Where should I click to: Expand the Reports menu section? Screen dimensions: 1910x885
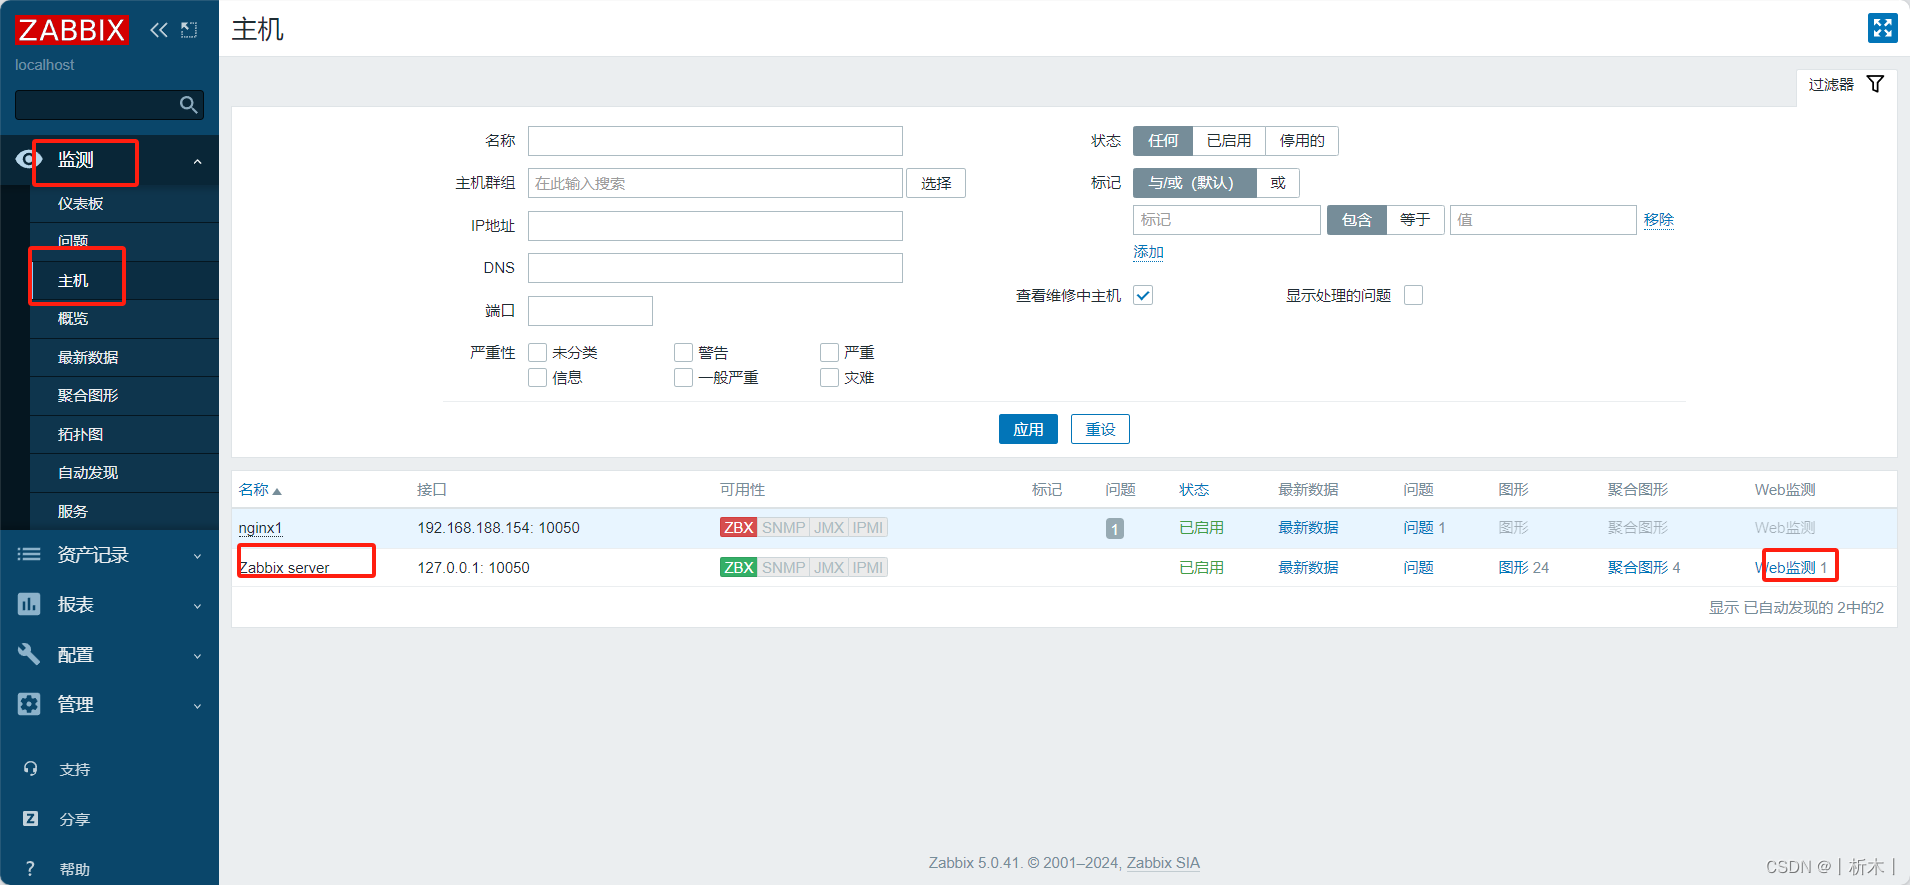(x=197, y=606)
